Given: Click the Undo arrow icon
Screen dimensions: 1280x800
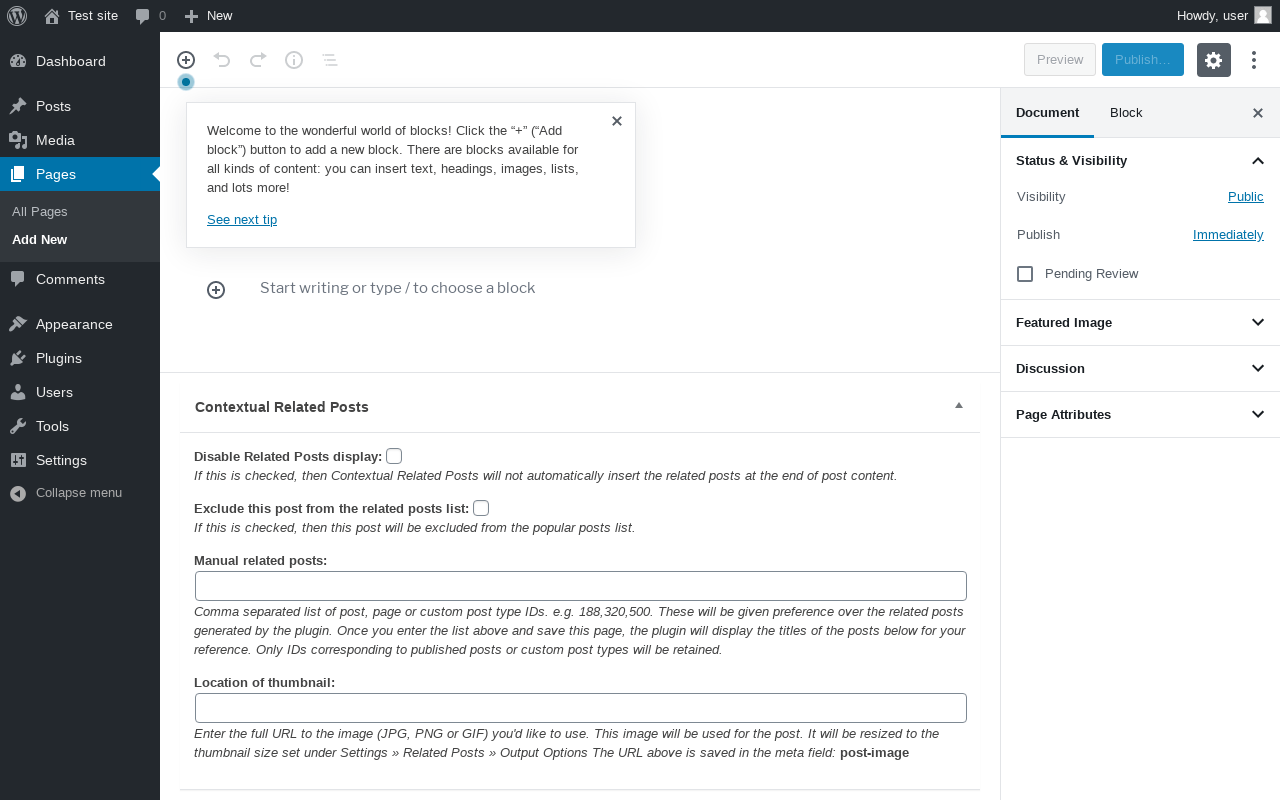Looking at the screenshot, I should [222, 60].
